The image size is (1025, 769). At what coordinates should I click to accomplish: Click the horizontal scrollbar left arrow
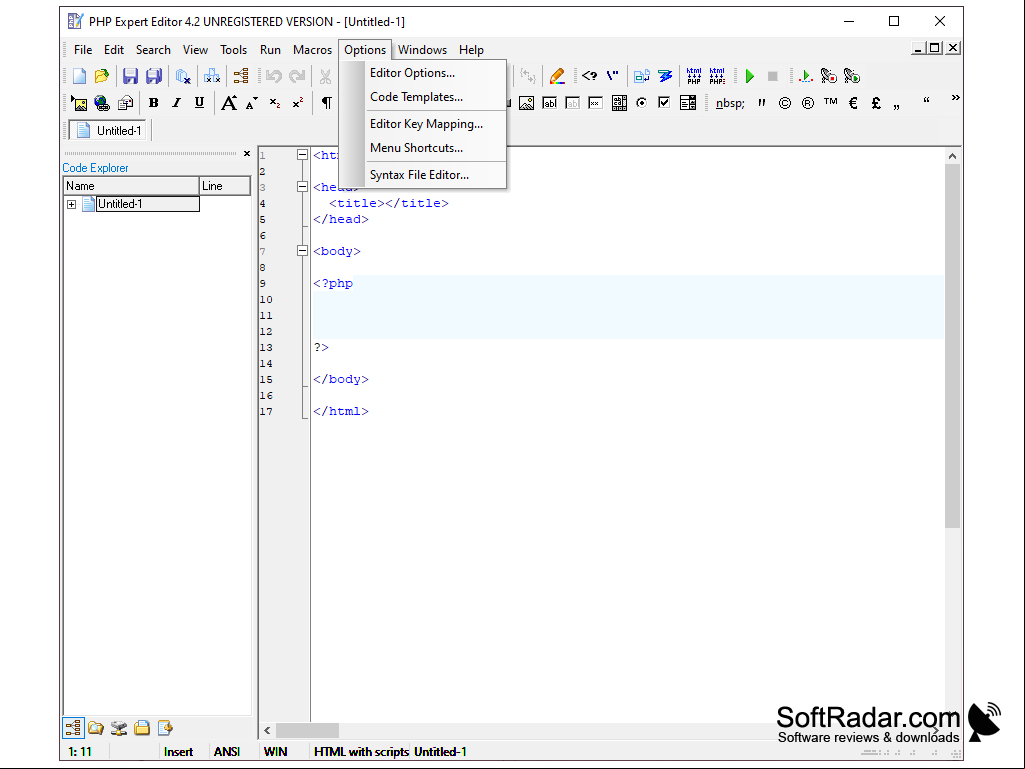click(x=267, y=730)
